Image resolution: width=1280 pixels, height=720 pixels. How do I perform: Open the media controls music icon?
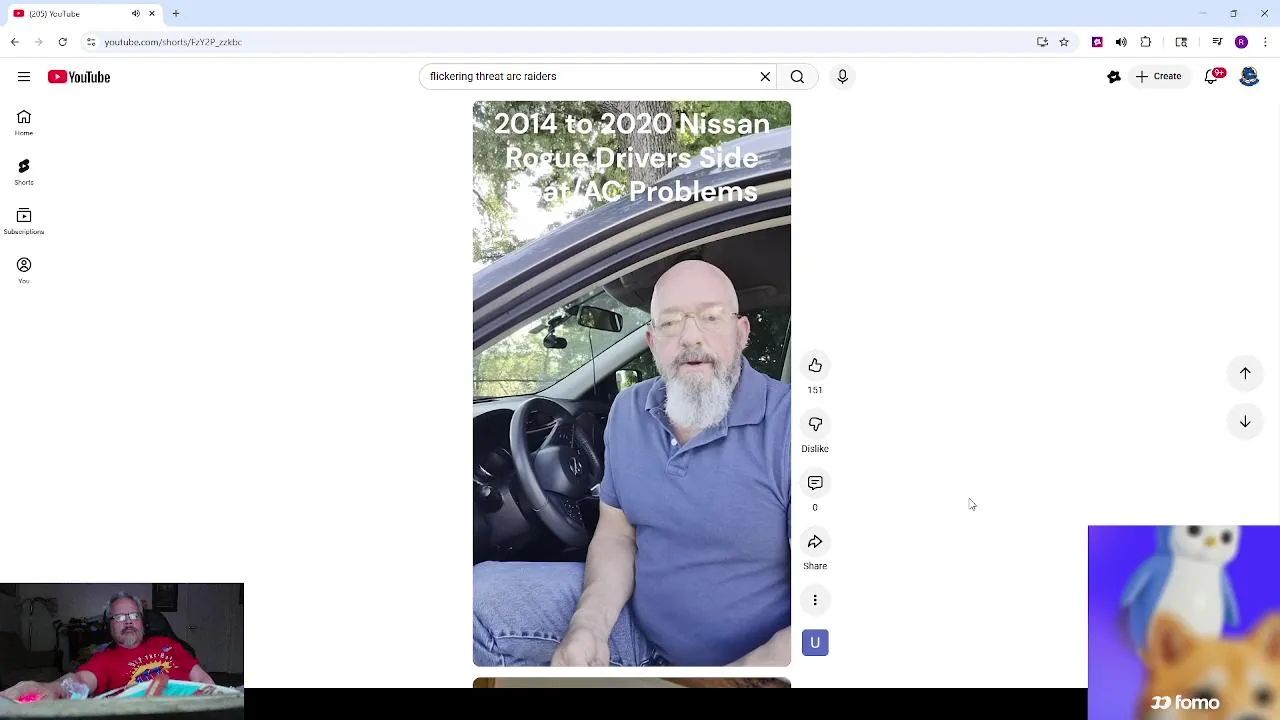(x=1217, y=42)
